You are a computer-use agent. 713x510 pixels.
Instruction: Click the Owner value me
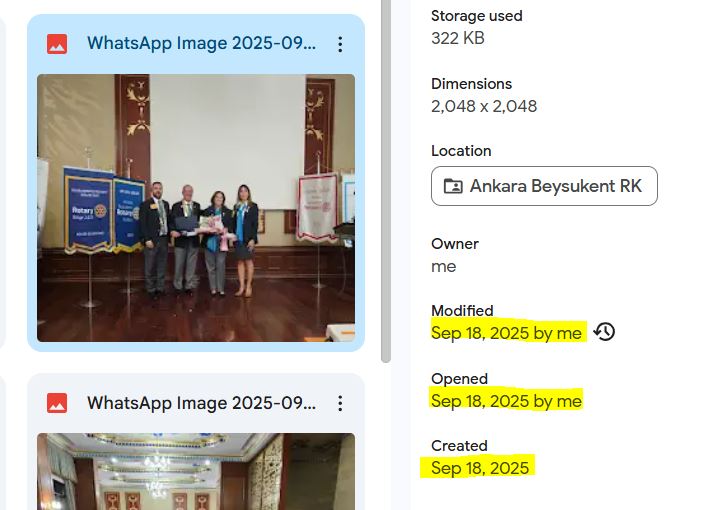tap(443, 266)
